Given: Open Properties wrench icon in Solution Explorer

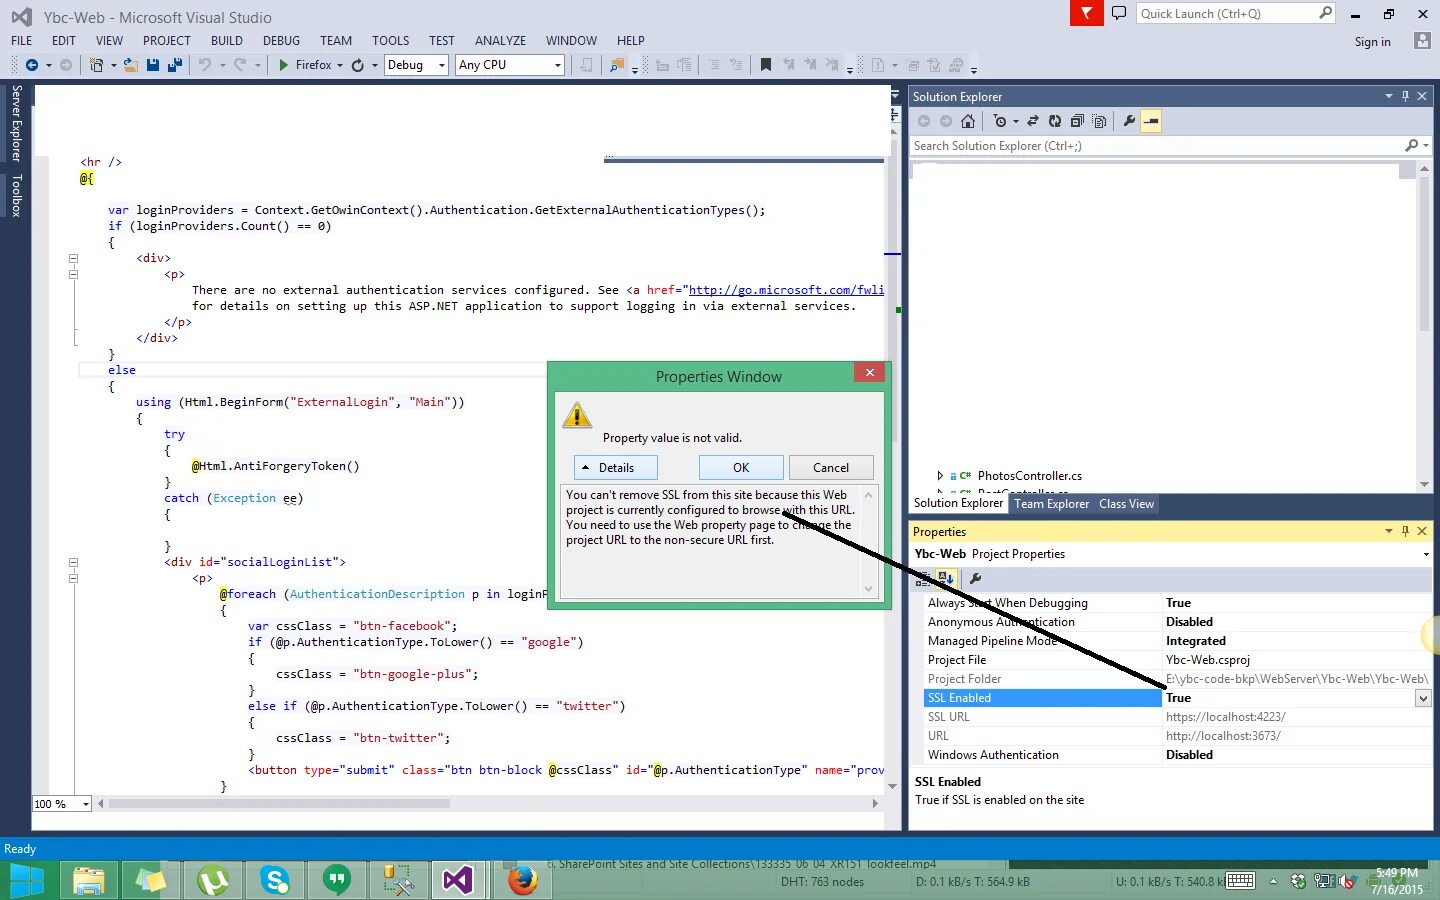Looking at the screenshot, I should click(x=1129, y=121).
